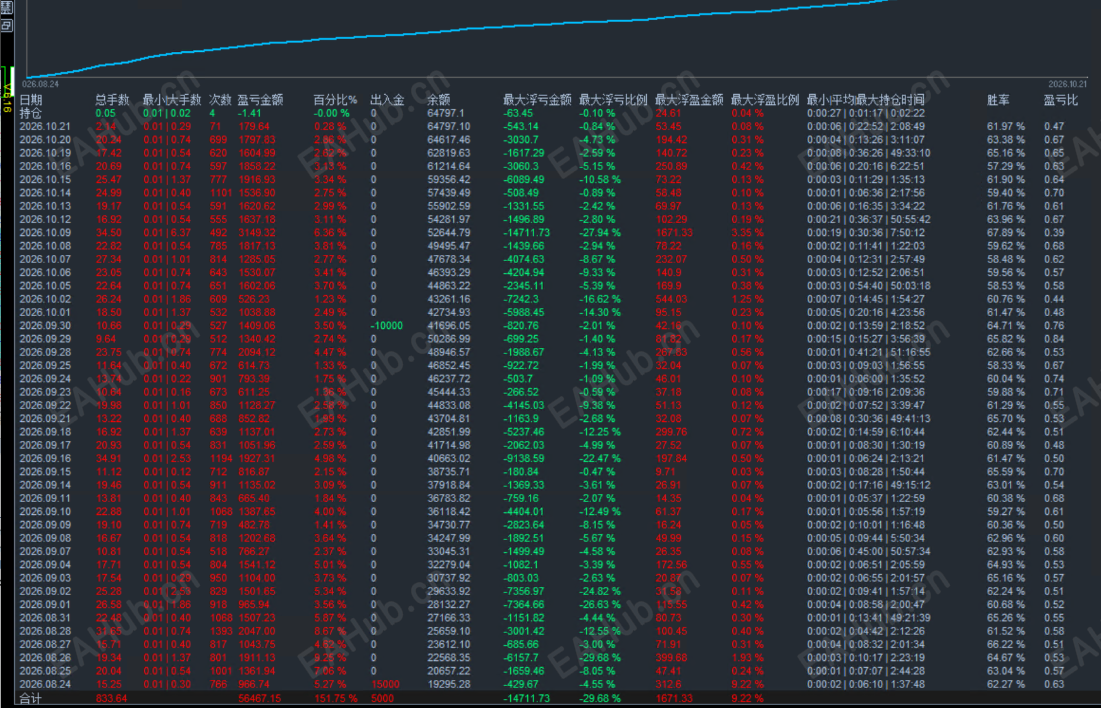Image resolution: width=1101 pixels, height=708 pixels.
Task: Select the 2026.08.26 date cell
Action: [x=45, y=657]
